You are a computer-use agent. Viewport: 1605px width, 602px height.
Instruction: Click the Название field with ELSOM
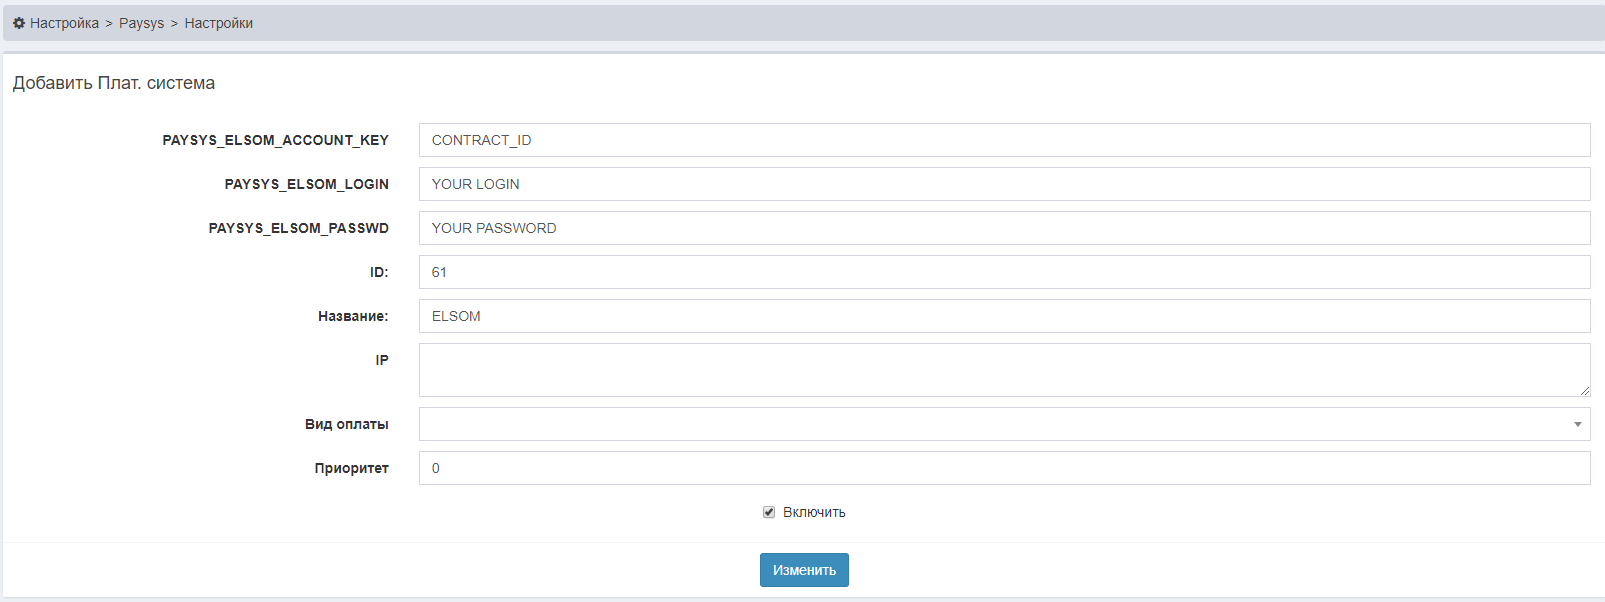point(1004,316)
